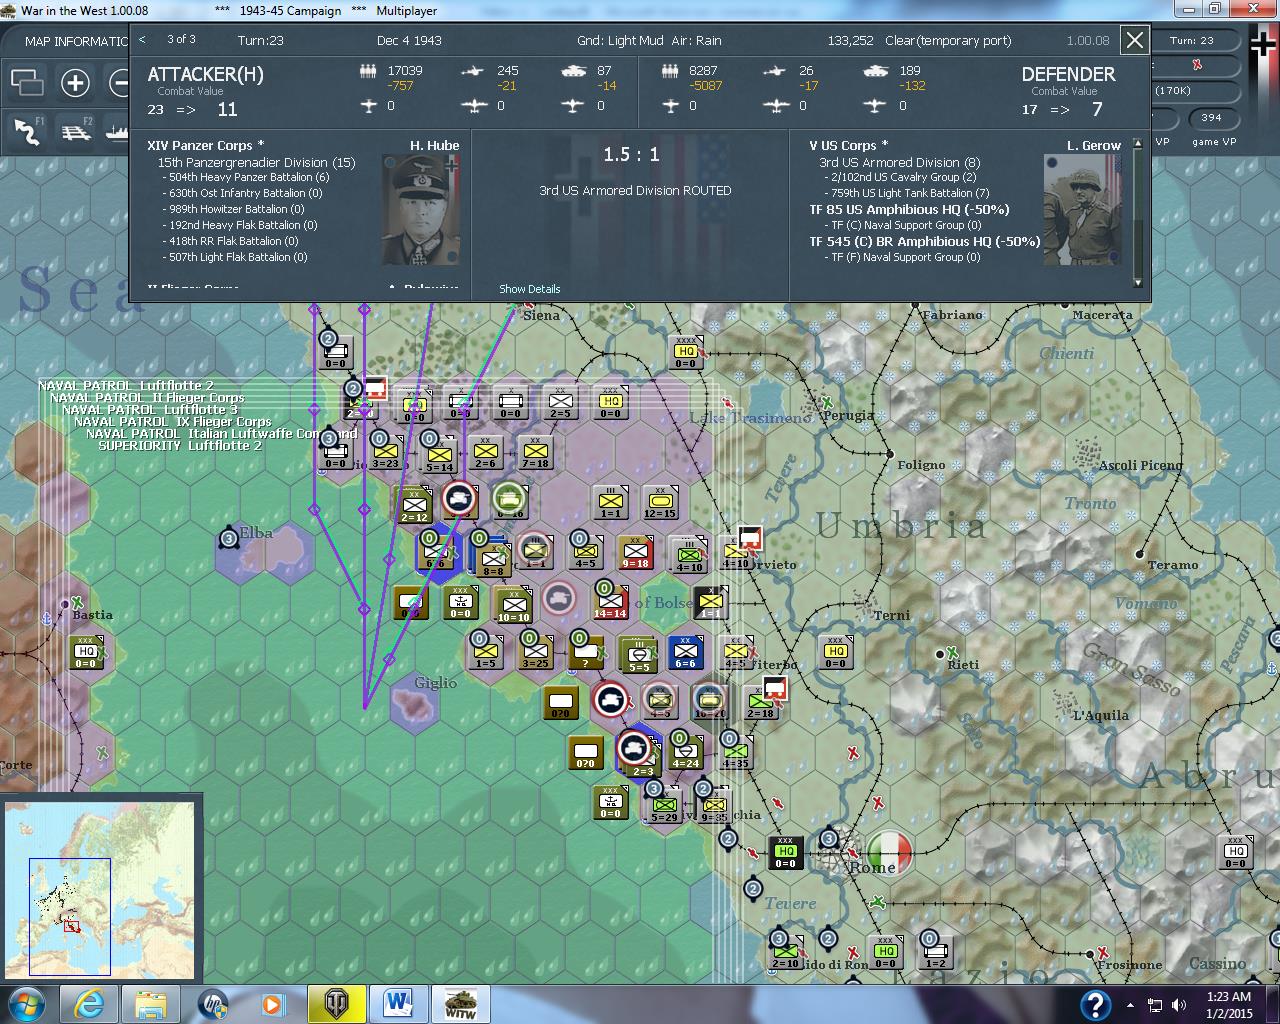1280x1024 pixels.
Task: Select the 12=15 armored unit counter
Action: point(660,502)
